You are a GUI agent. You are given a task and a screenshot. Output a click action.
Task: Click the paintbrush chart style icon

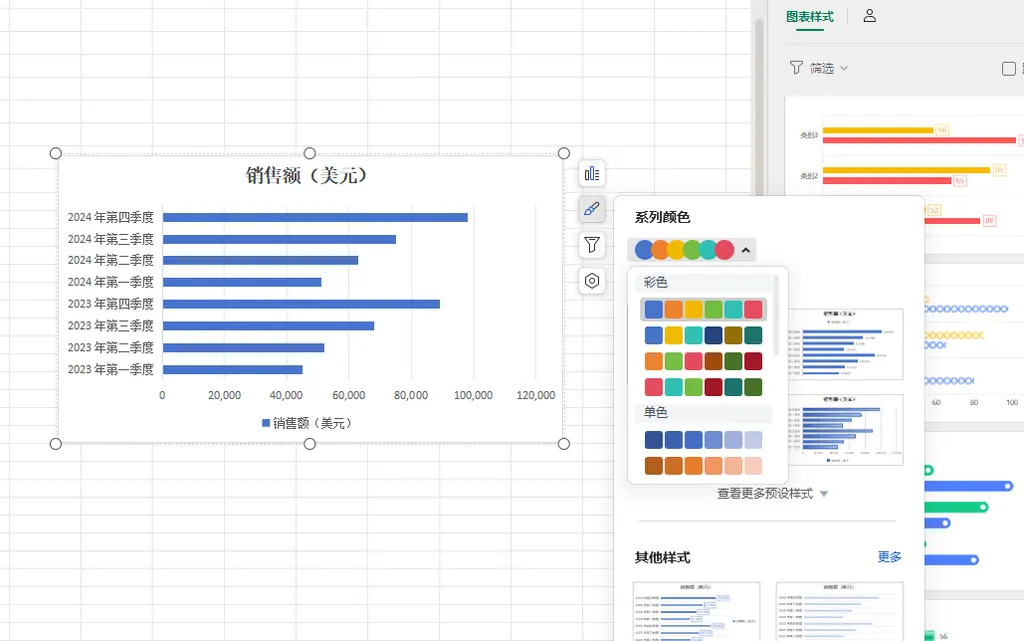tap(592, 210)
